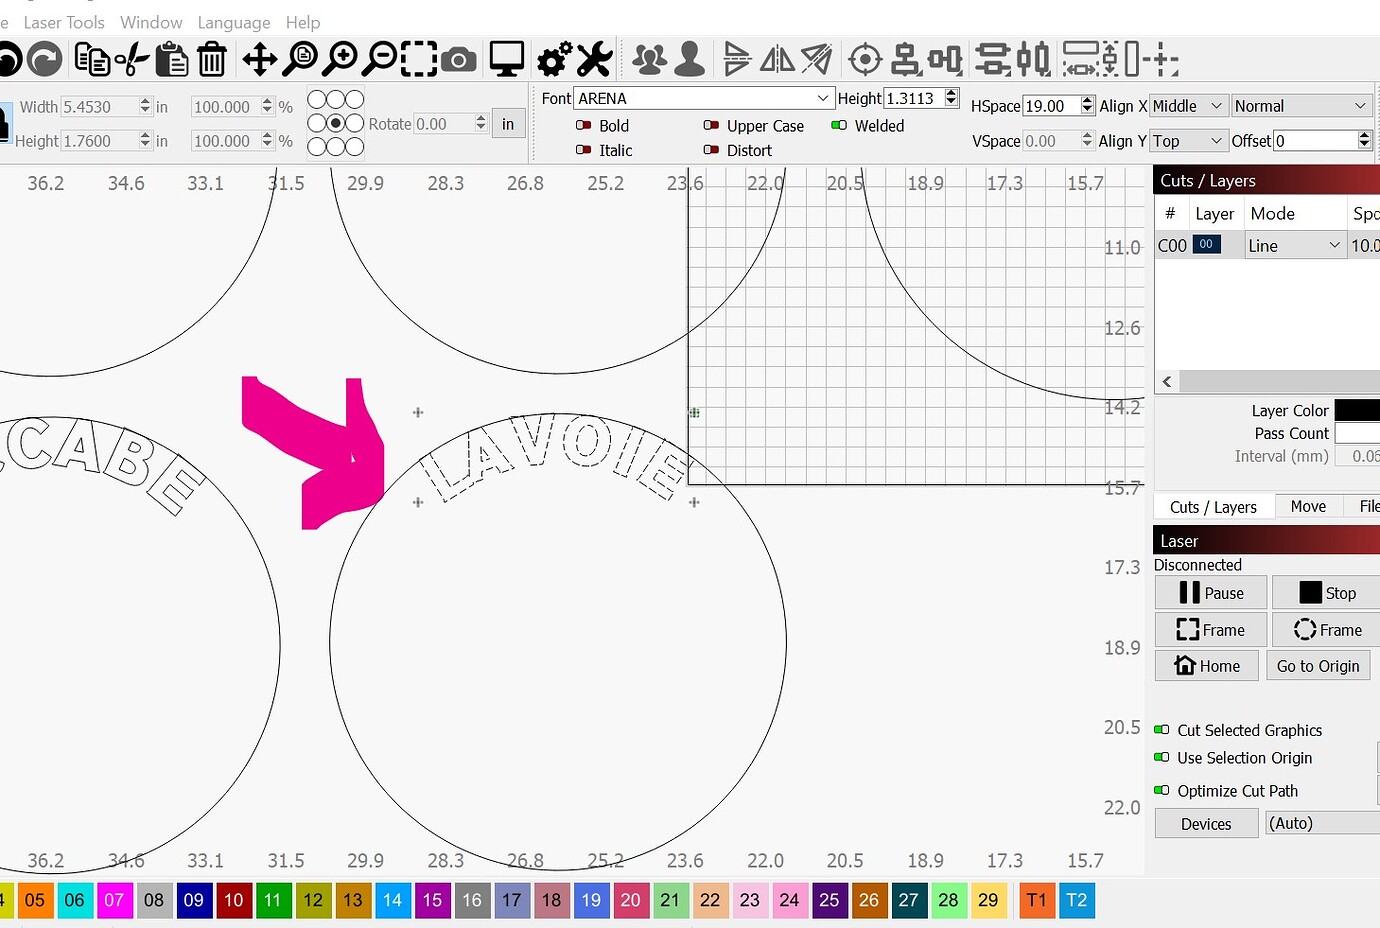Switch to the Move tab
1380x928 pixels.
click(1308, 506)
